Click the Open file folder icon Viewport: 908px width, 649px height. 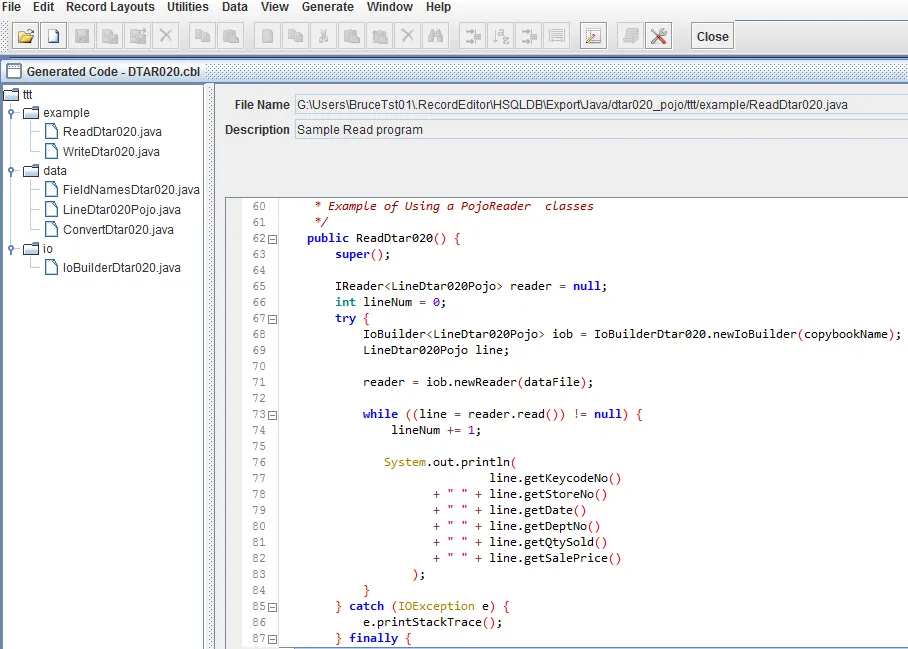(x=26, y=36)
